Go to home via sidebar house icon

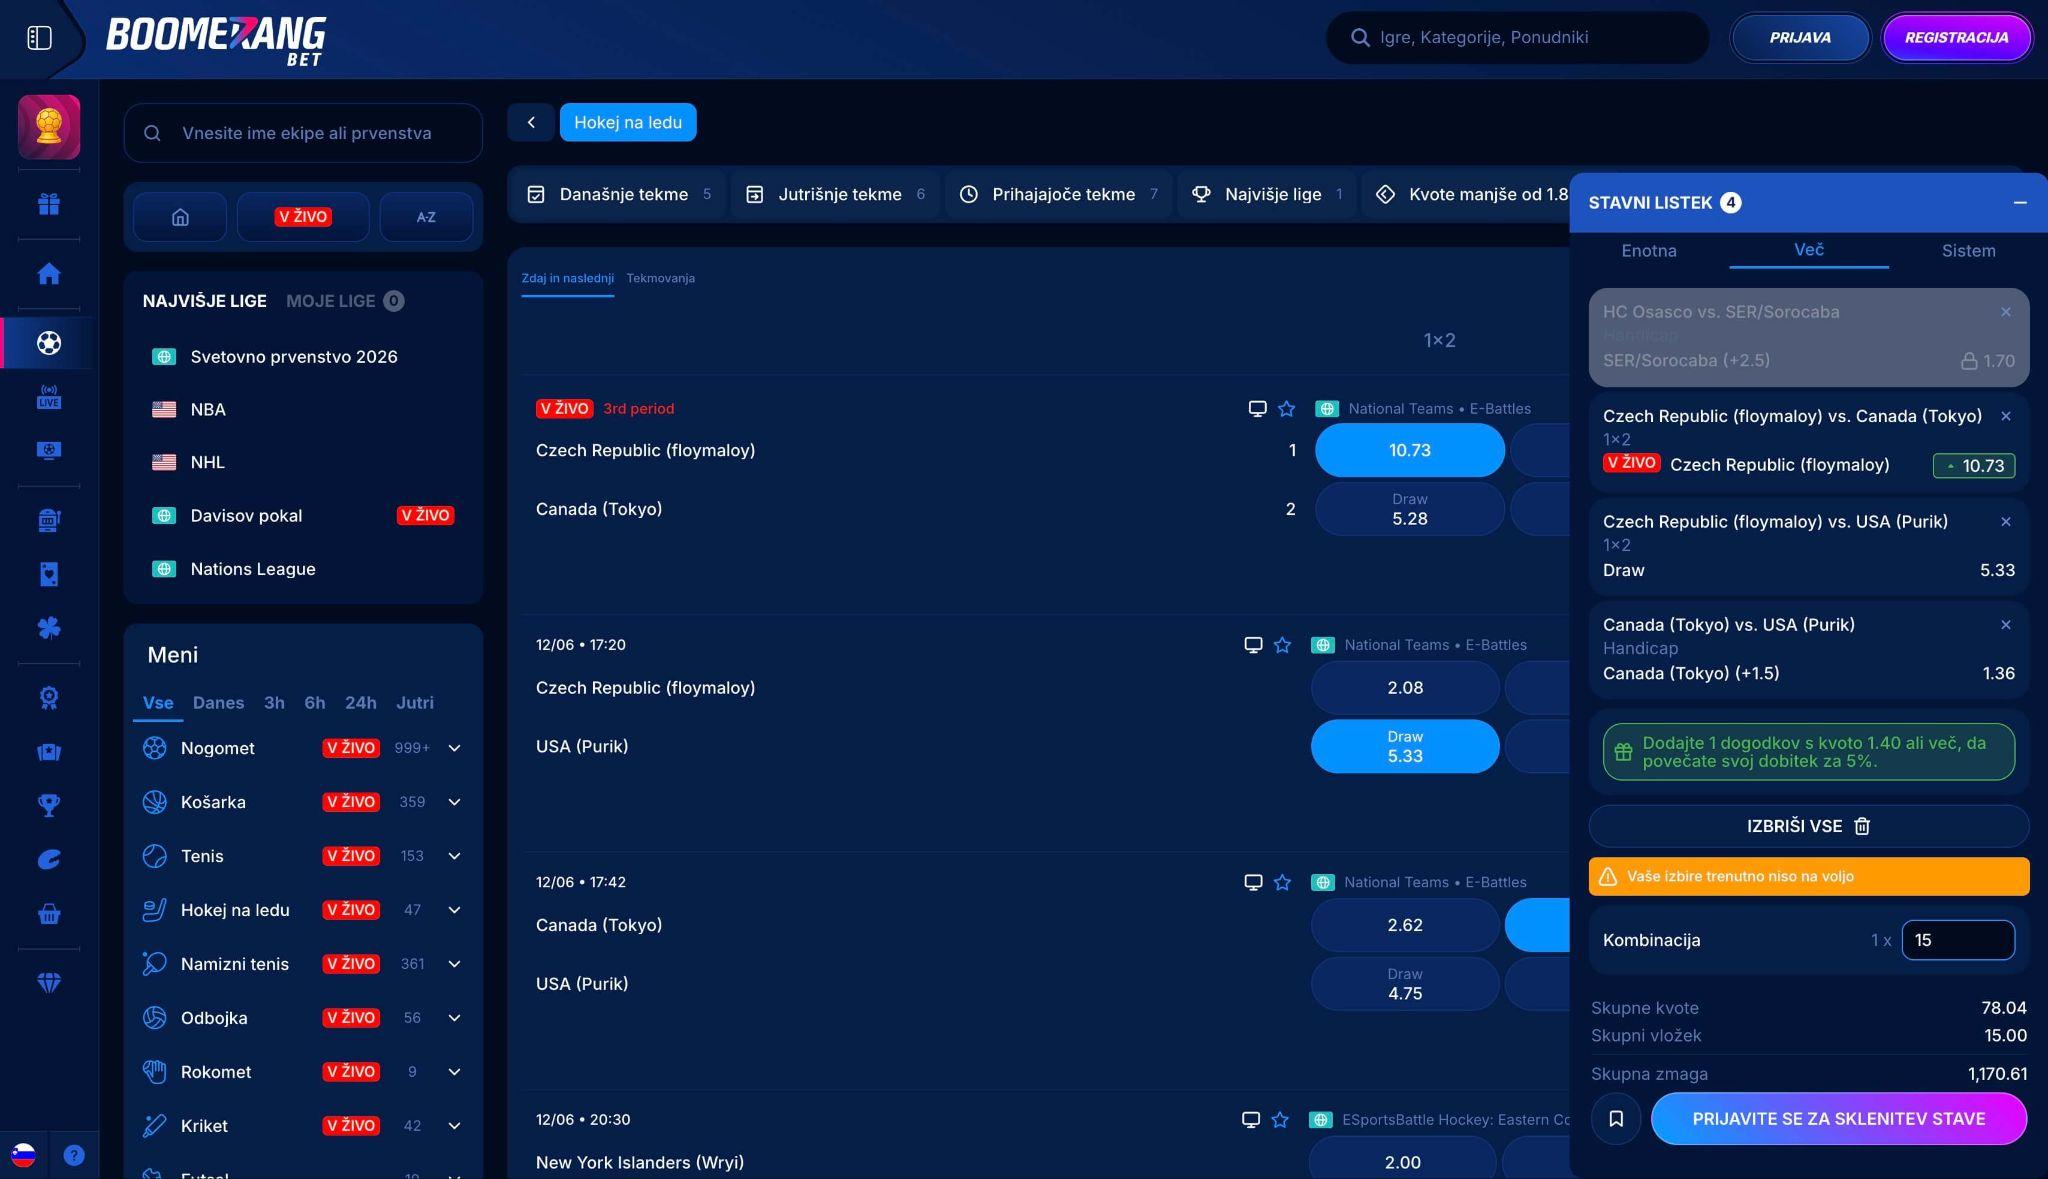click(x=49, y=274)
